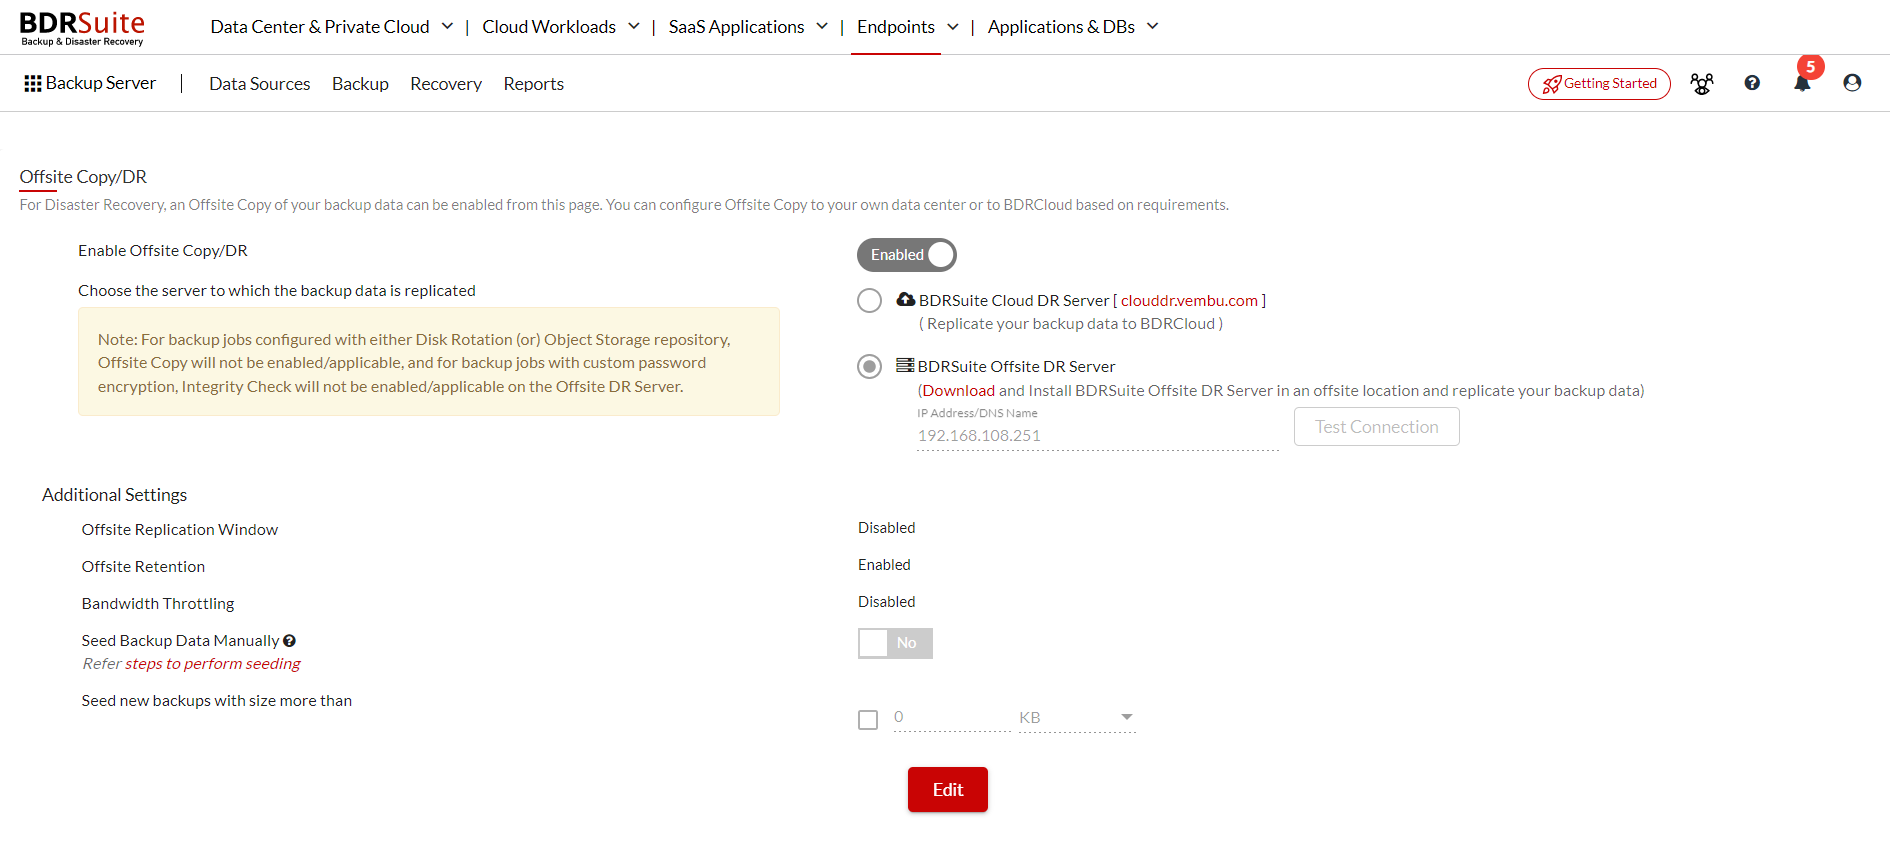The image size is (1890, 852).
Task: Expand the Endpoints menu
Action: 908,27
